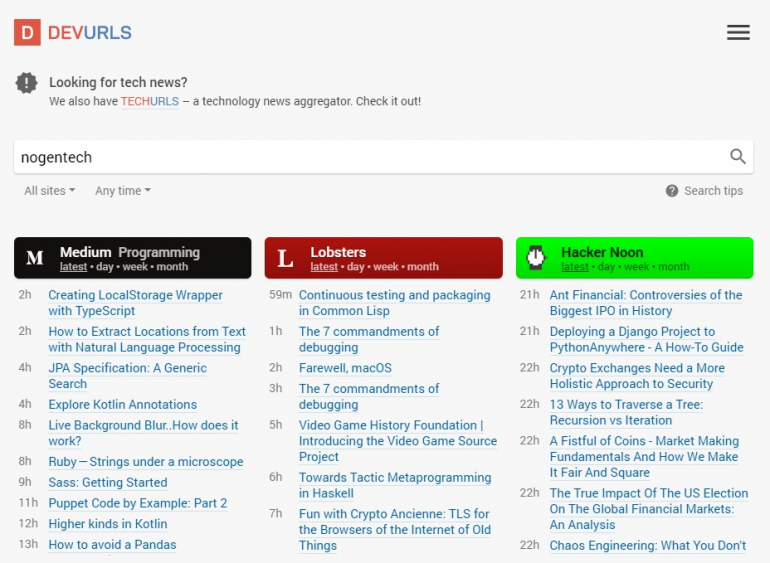Open How to avoid a Pandas

[112, 544]
